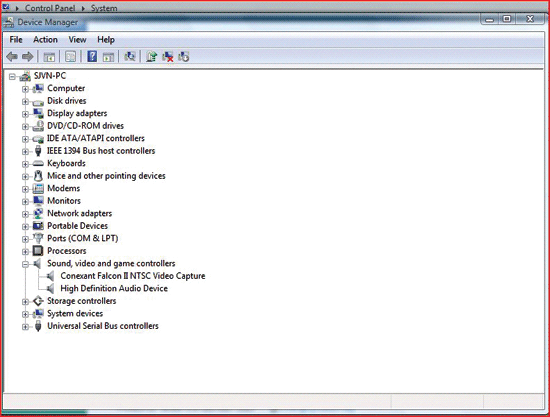Click the Uninstall device red-X icon
The width and height of the screenshot is (550, 417).
click(x=168, y=56)
